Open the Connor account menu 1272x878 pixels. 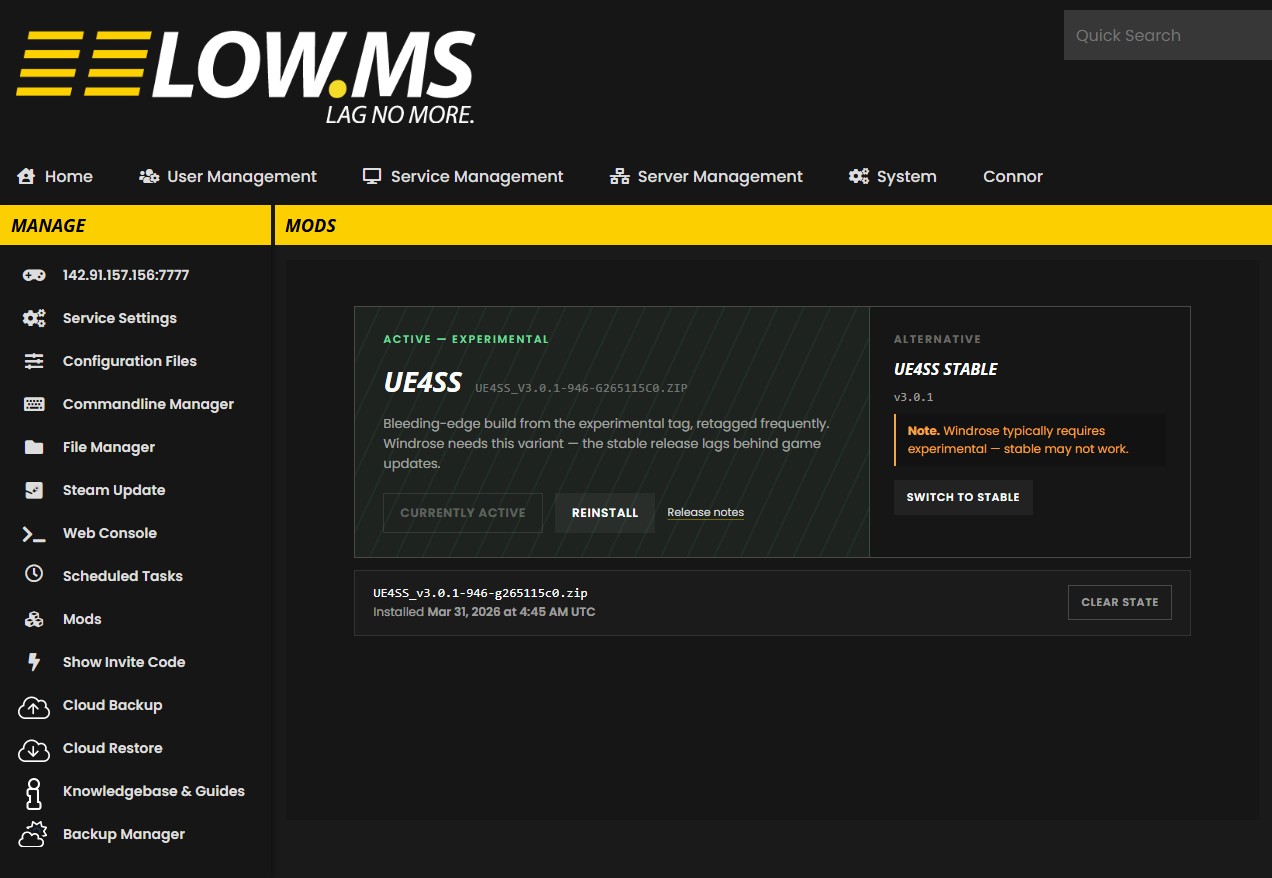(x=1013, y=176)
